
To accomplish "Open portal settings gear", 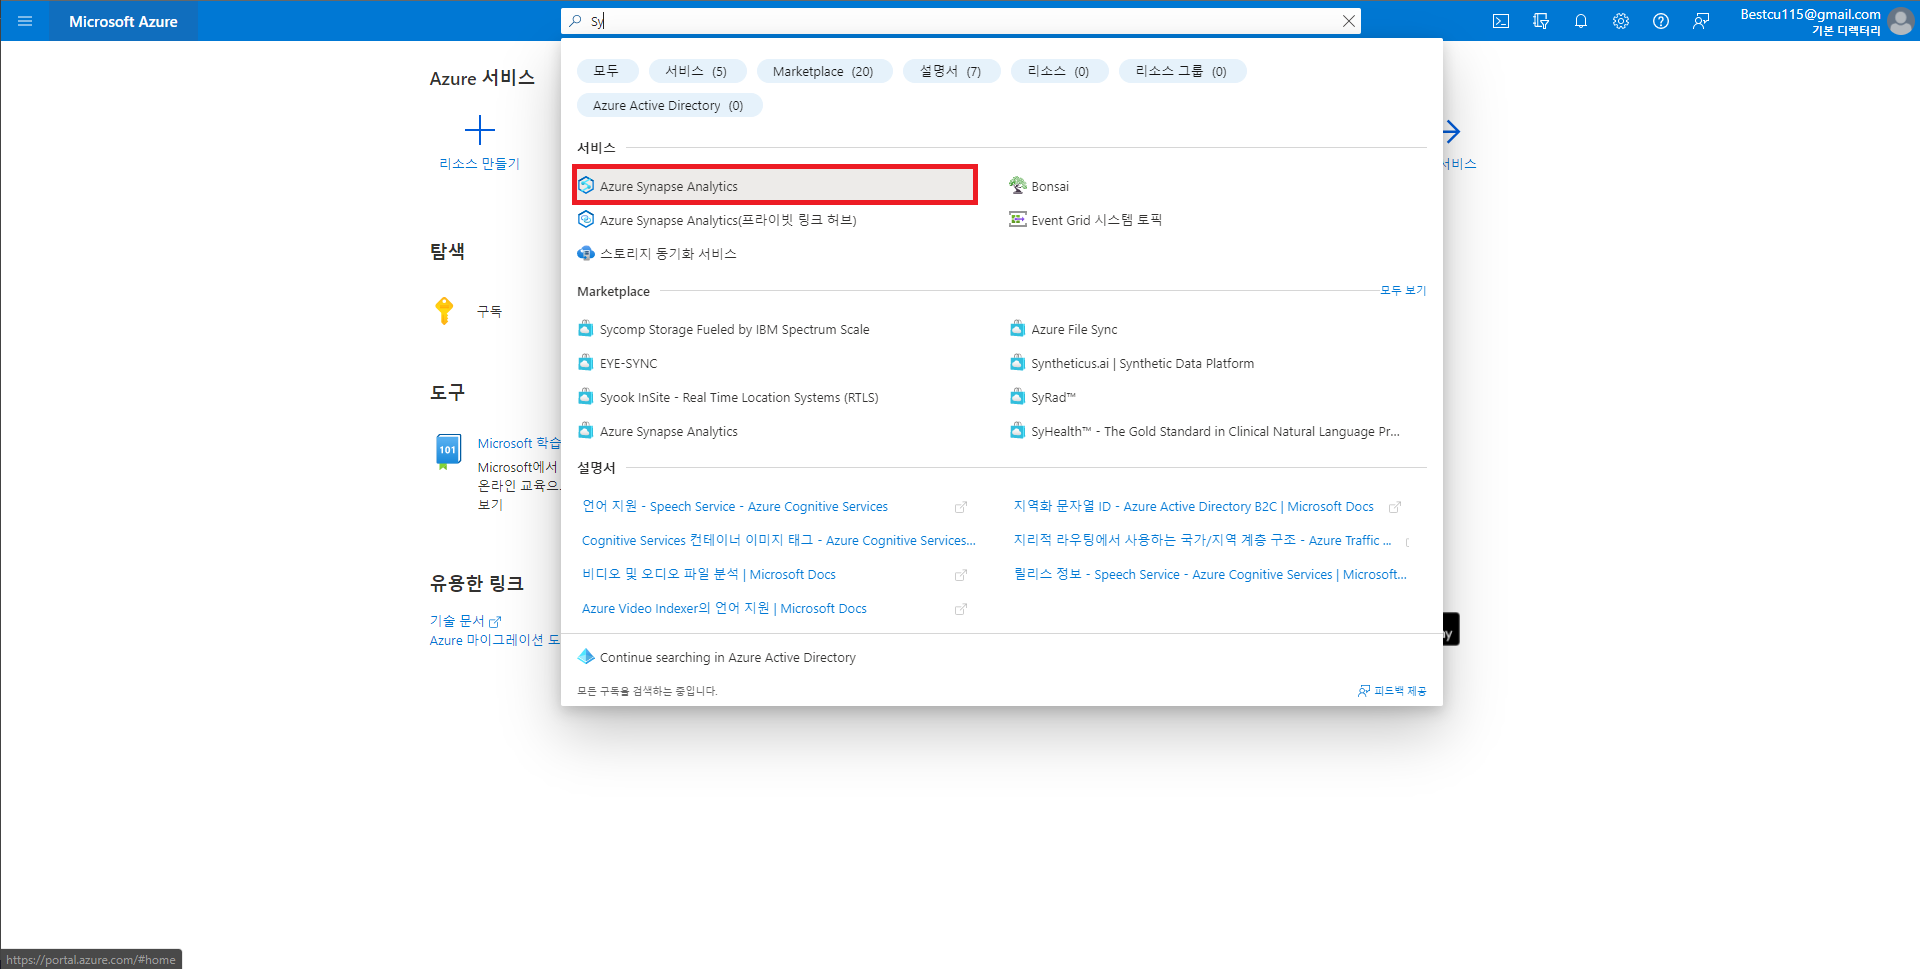I will tap(1621, 21).
